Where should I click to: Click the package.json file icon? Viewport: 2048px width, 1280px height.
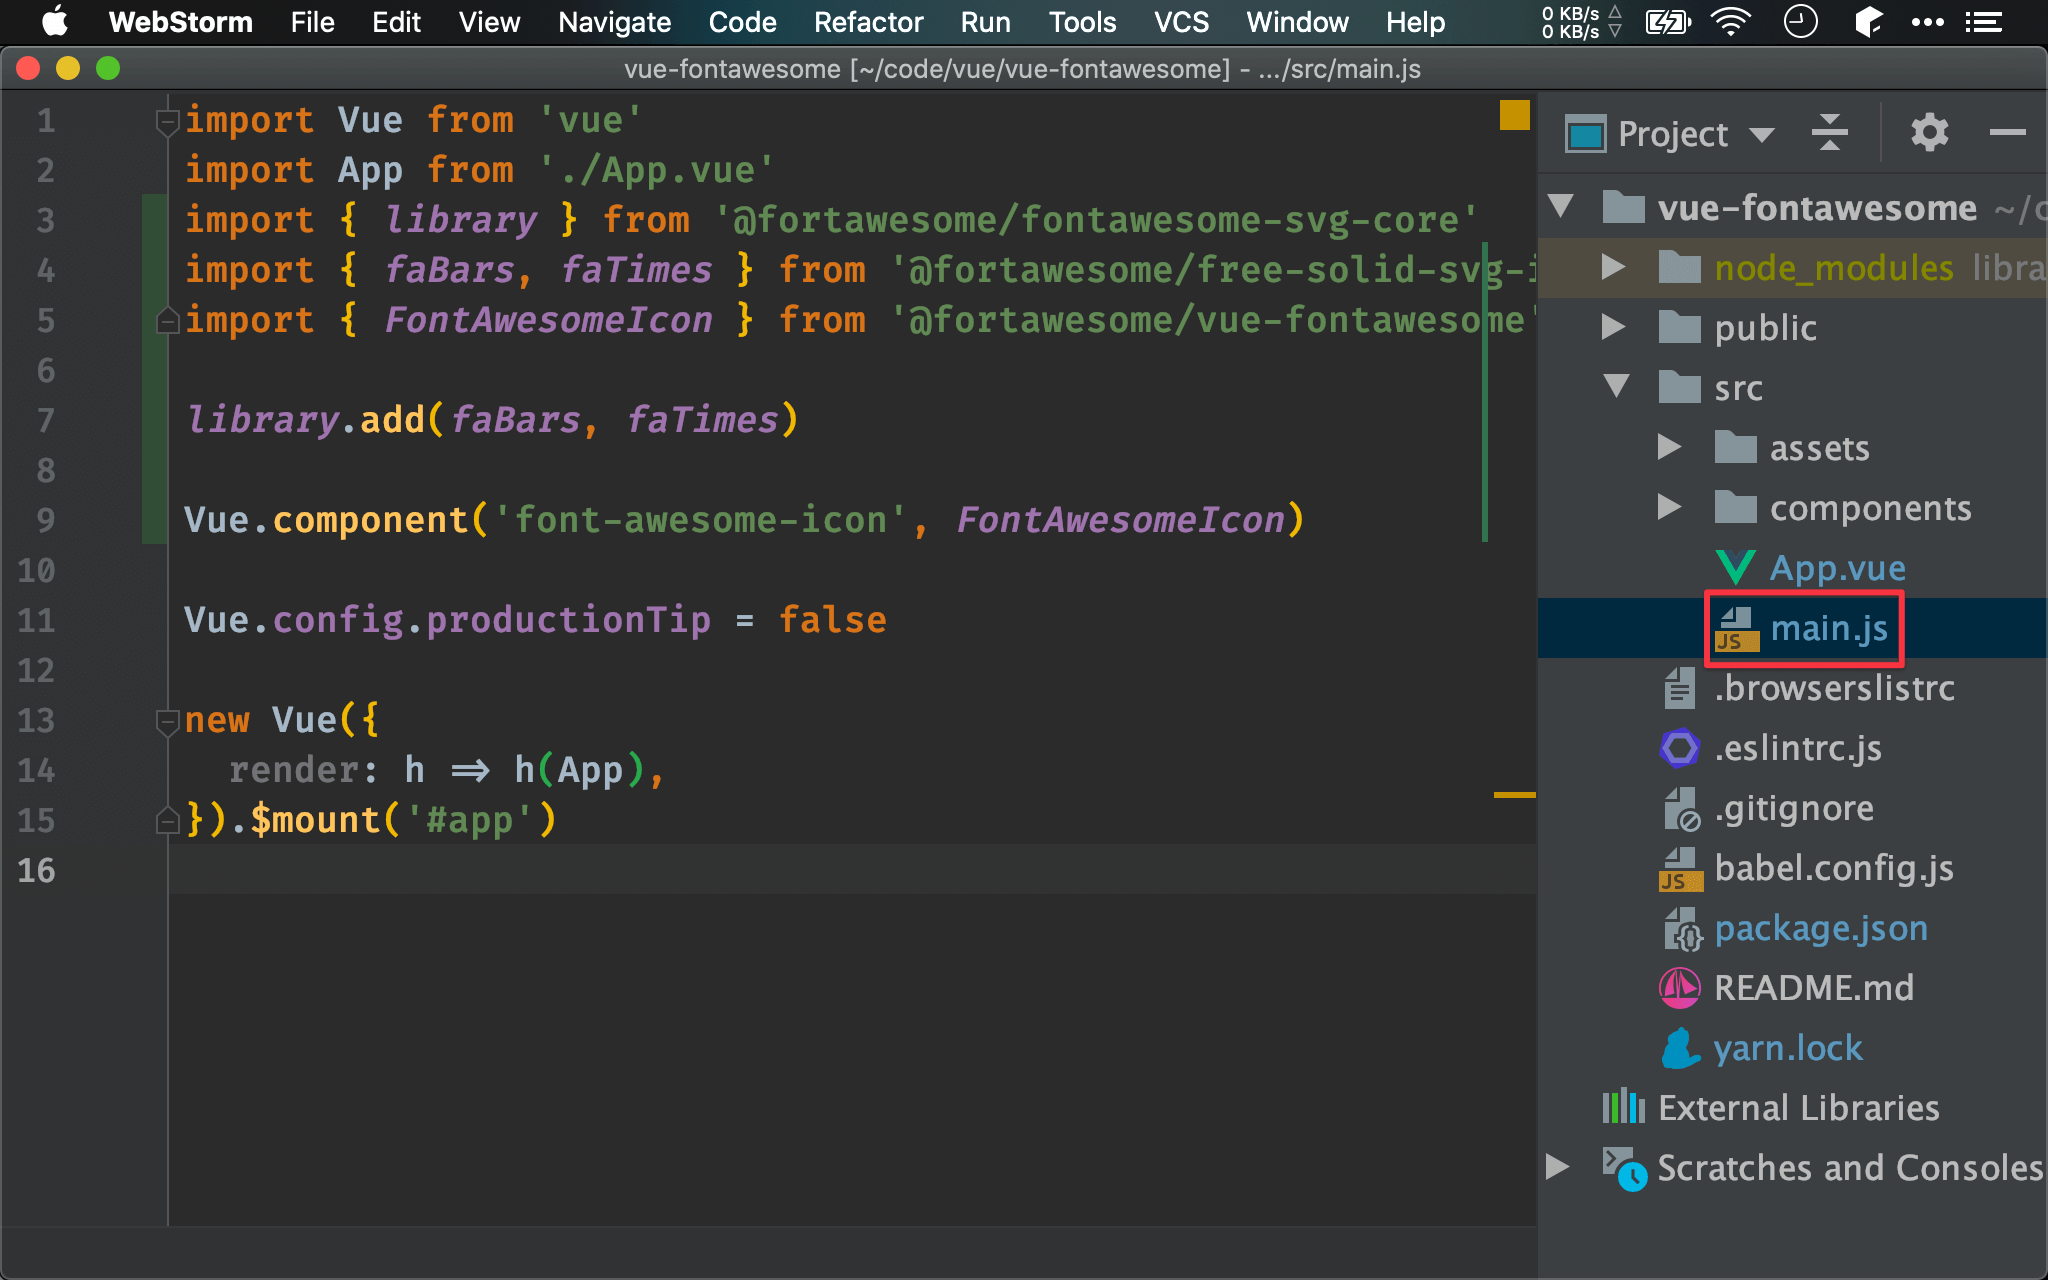click(x=1681, y=929)
